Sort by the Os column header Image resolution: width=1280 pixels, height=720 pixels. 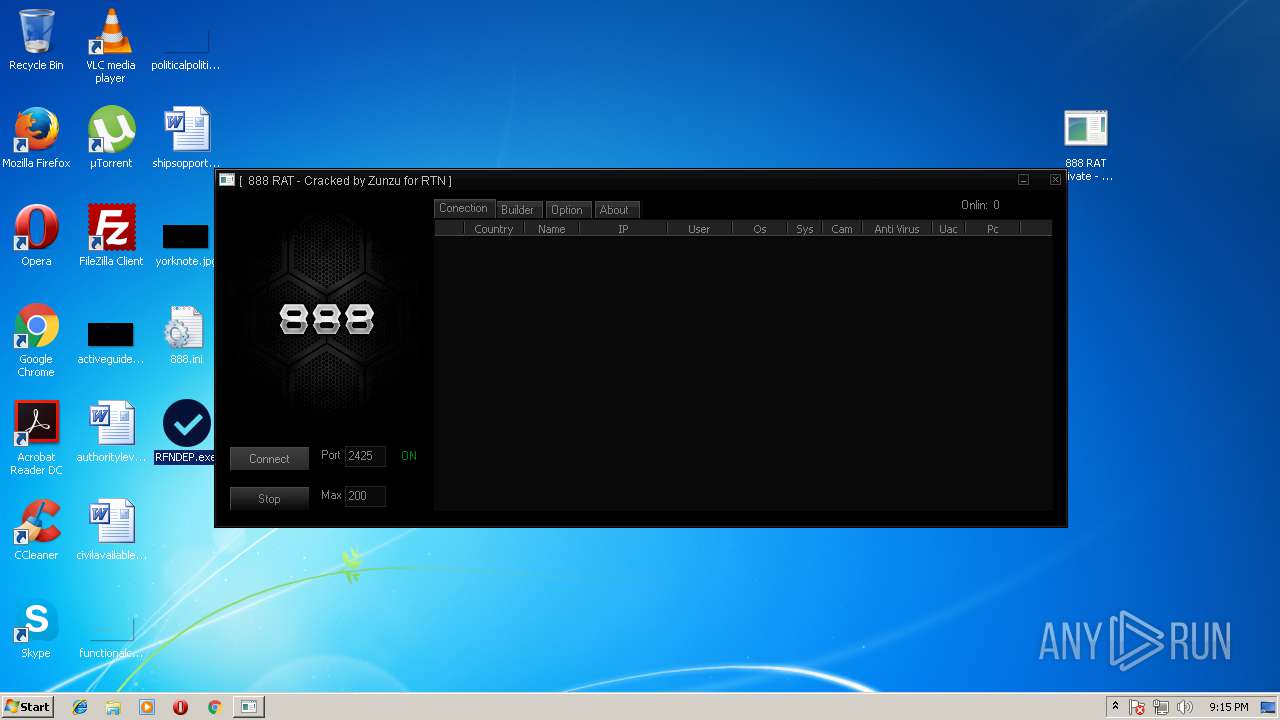tap(760, 229)
